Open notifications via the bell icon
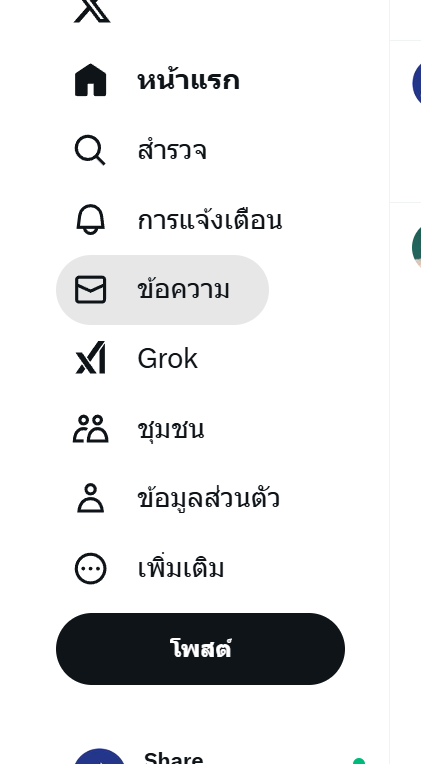421x764 pixels. (x=91, y=220)
